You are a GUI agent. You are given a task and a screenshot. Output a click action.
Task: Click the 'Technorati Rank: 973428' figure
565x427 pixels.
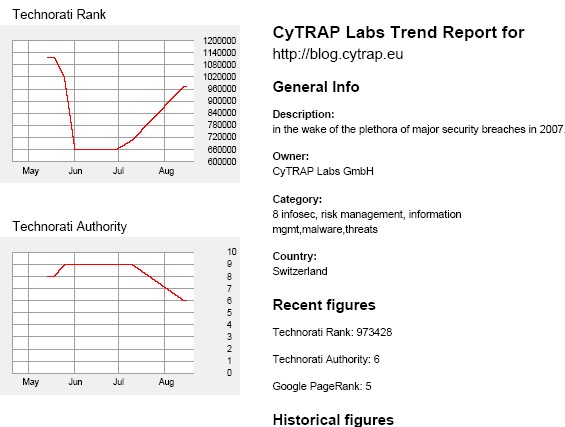332,332
